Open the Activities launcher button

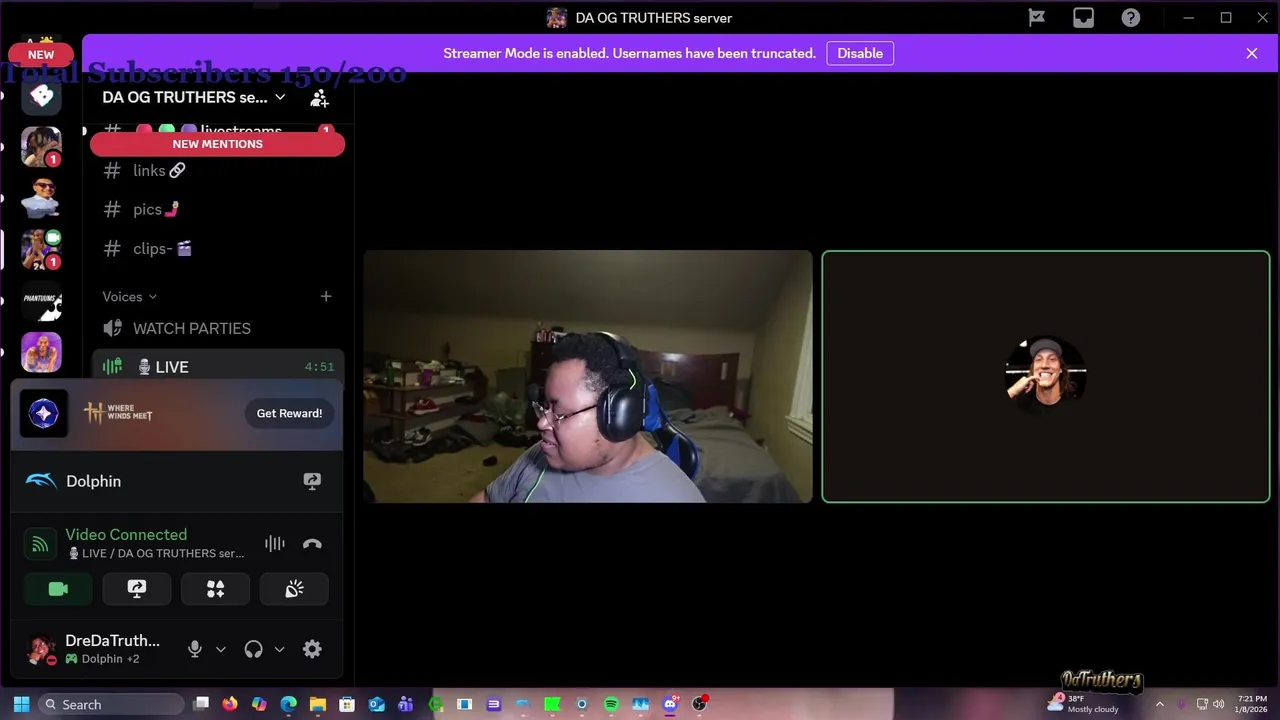tap(215, 589)
